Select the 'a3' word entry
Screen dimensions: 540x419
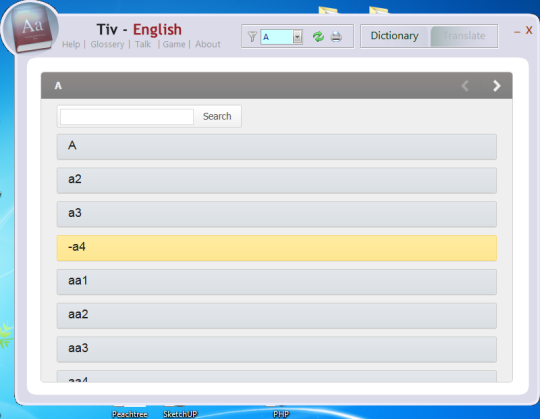point(277,214)
